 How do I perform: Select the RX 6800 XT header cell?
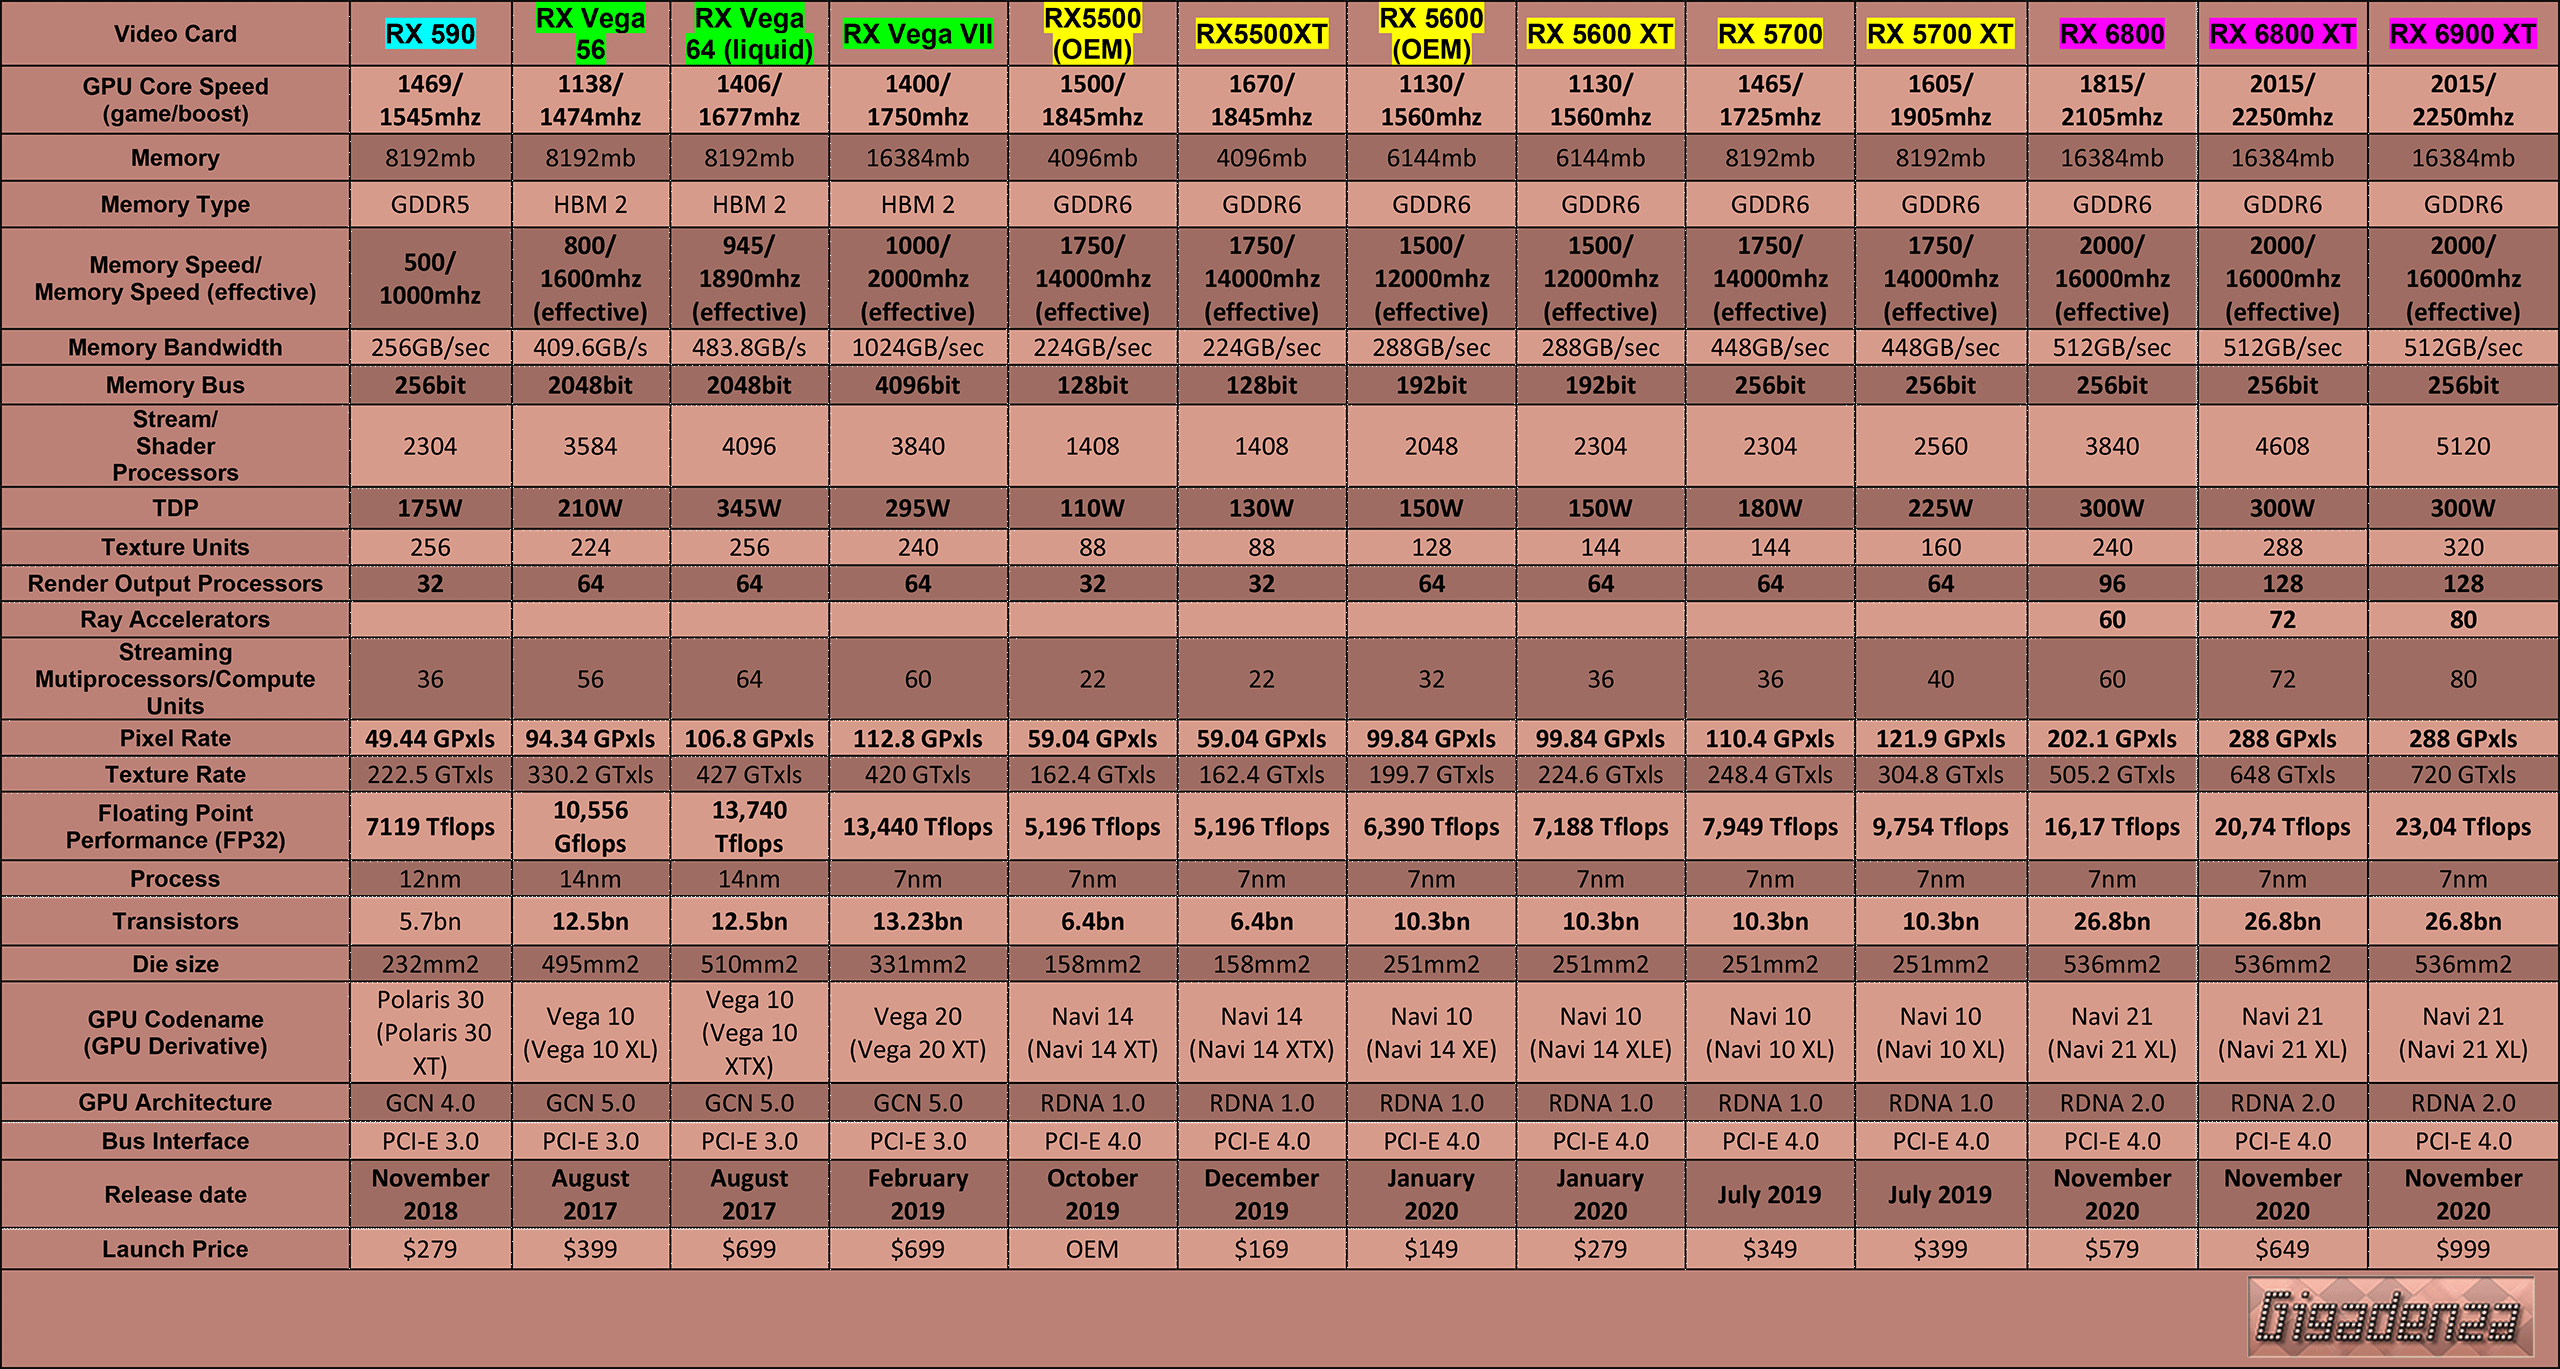[2282, 34]
